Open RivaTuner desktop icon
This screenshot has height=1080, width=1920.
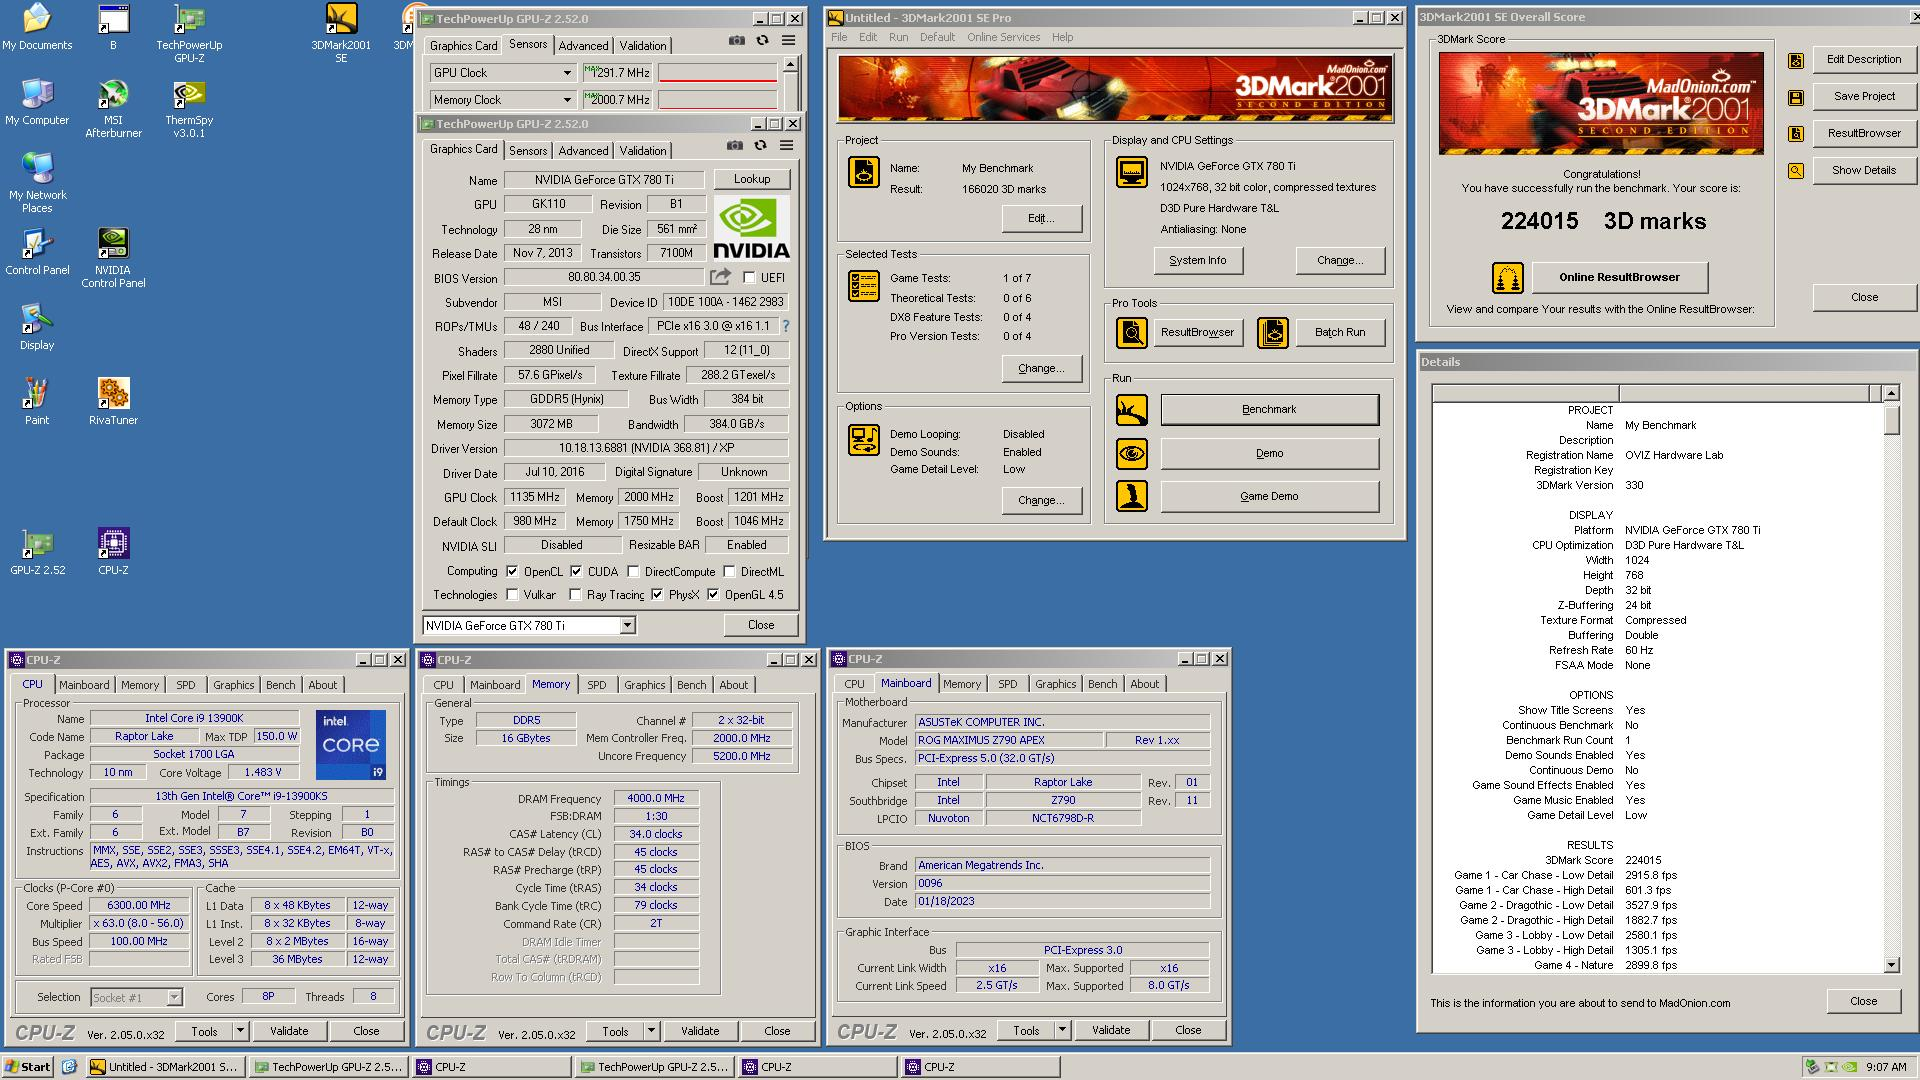point(113,402)
